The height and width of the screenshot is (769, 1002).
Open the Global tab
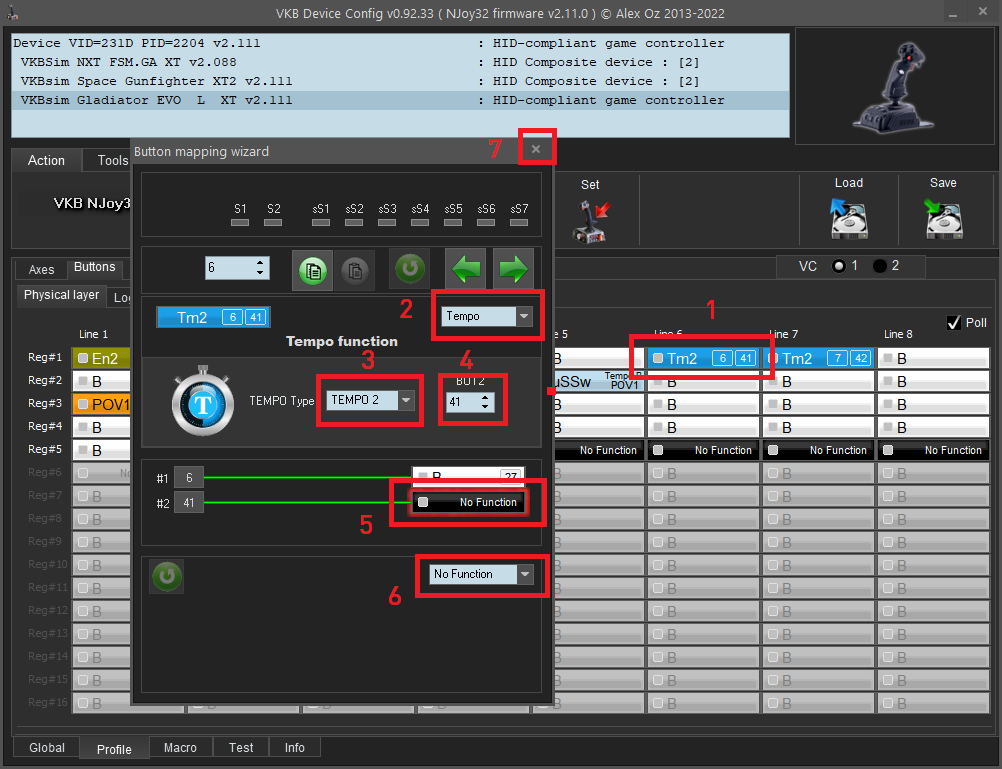47,747
